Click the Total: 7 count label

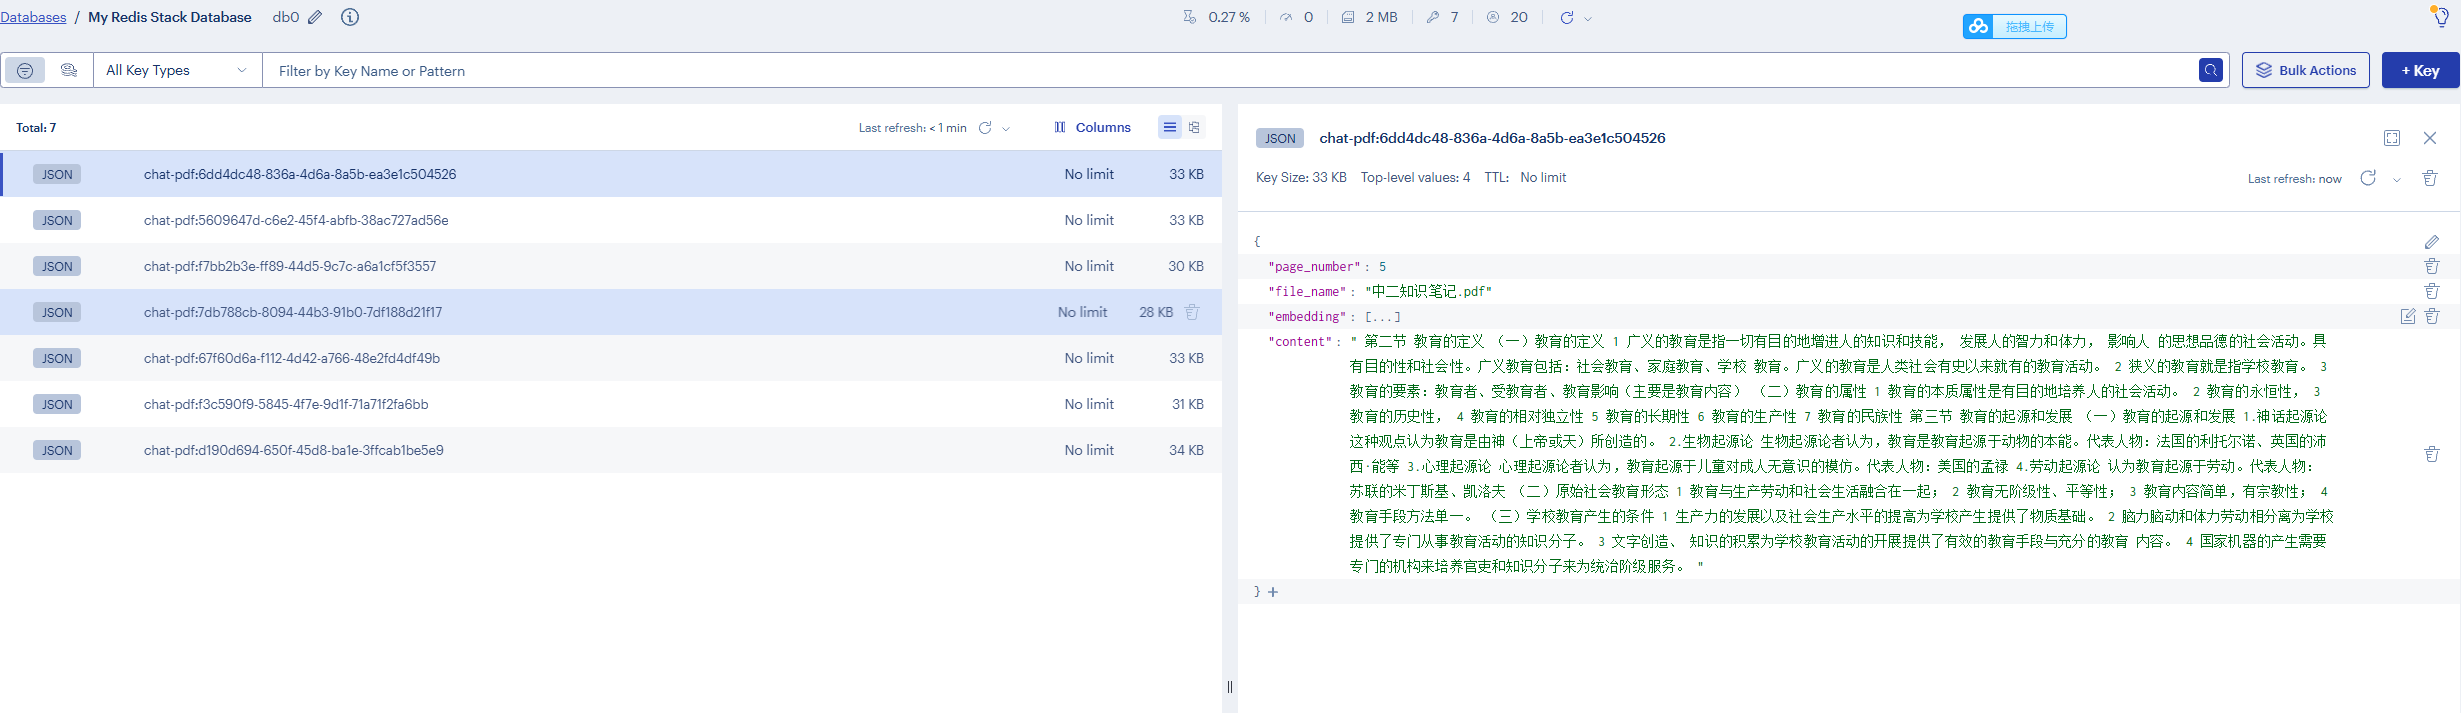(x=36, y=127)
